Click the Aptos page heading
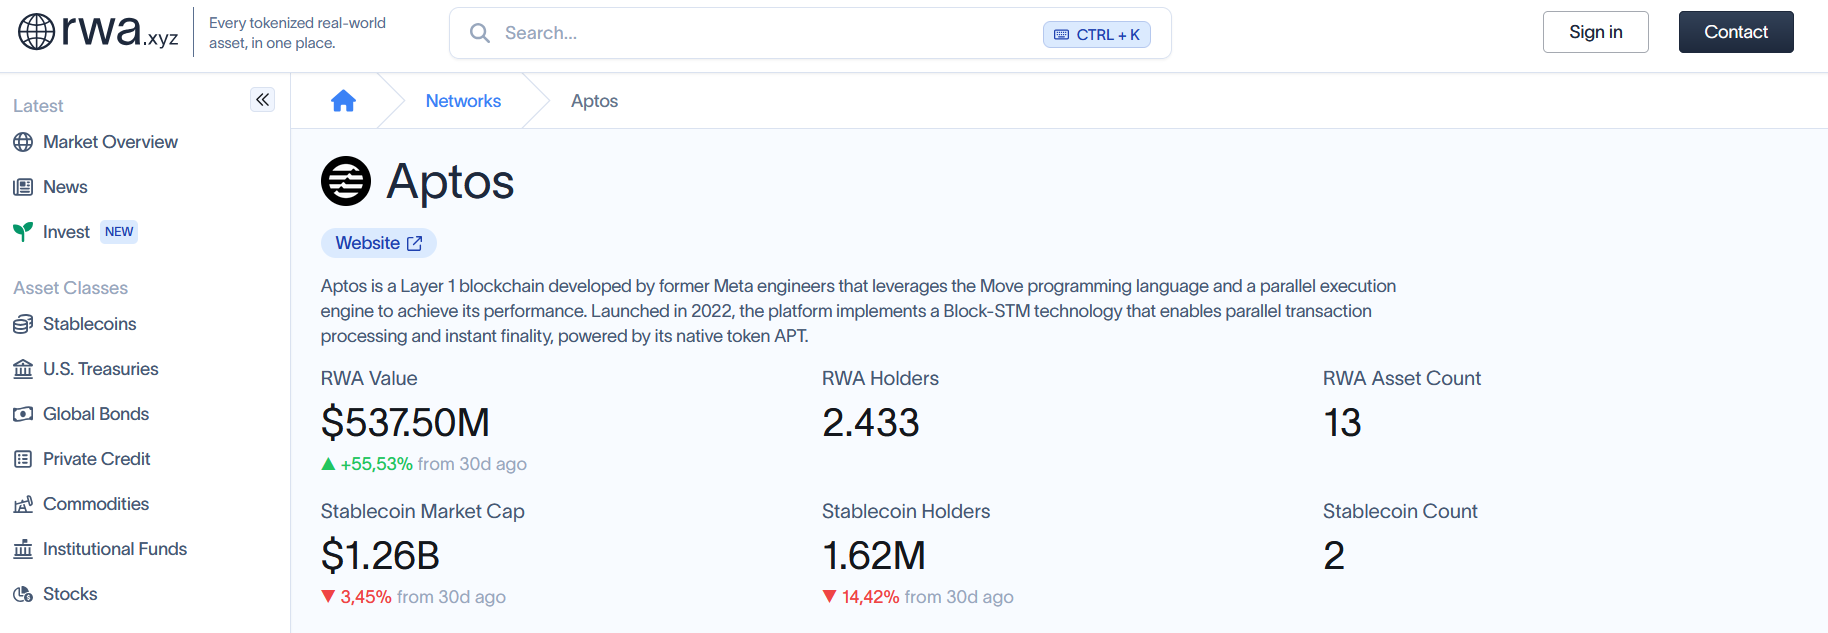 450,181
